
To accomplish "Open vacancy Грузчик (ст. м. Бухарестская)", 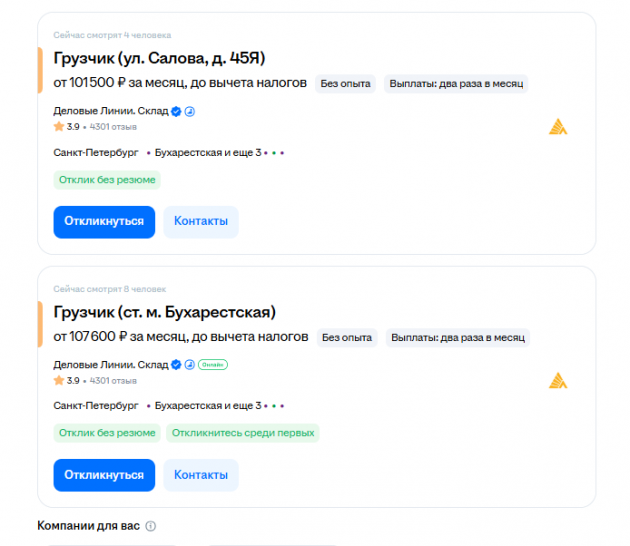I will (x=164, y=311).
